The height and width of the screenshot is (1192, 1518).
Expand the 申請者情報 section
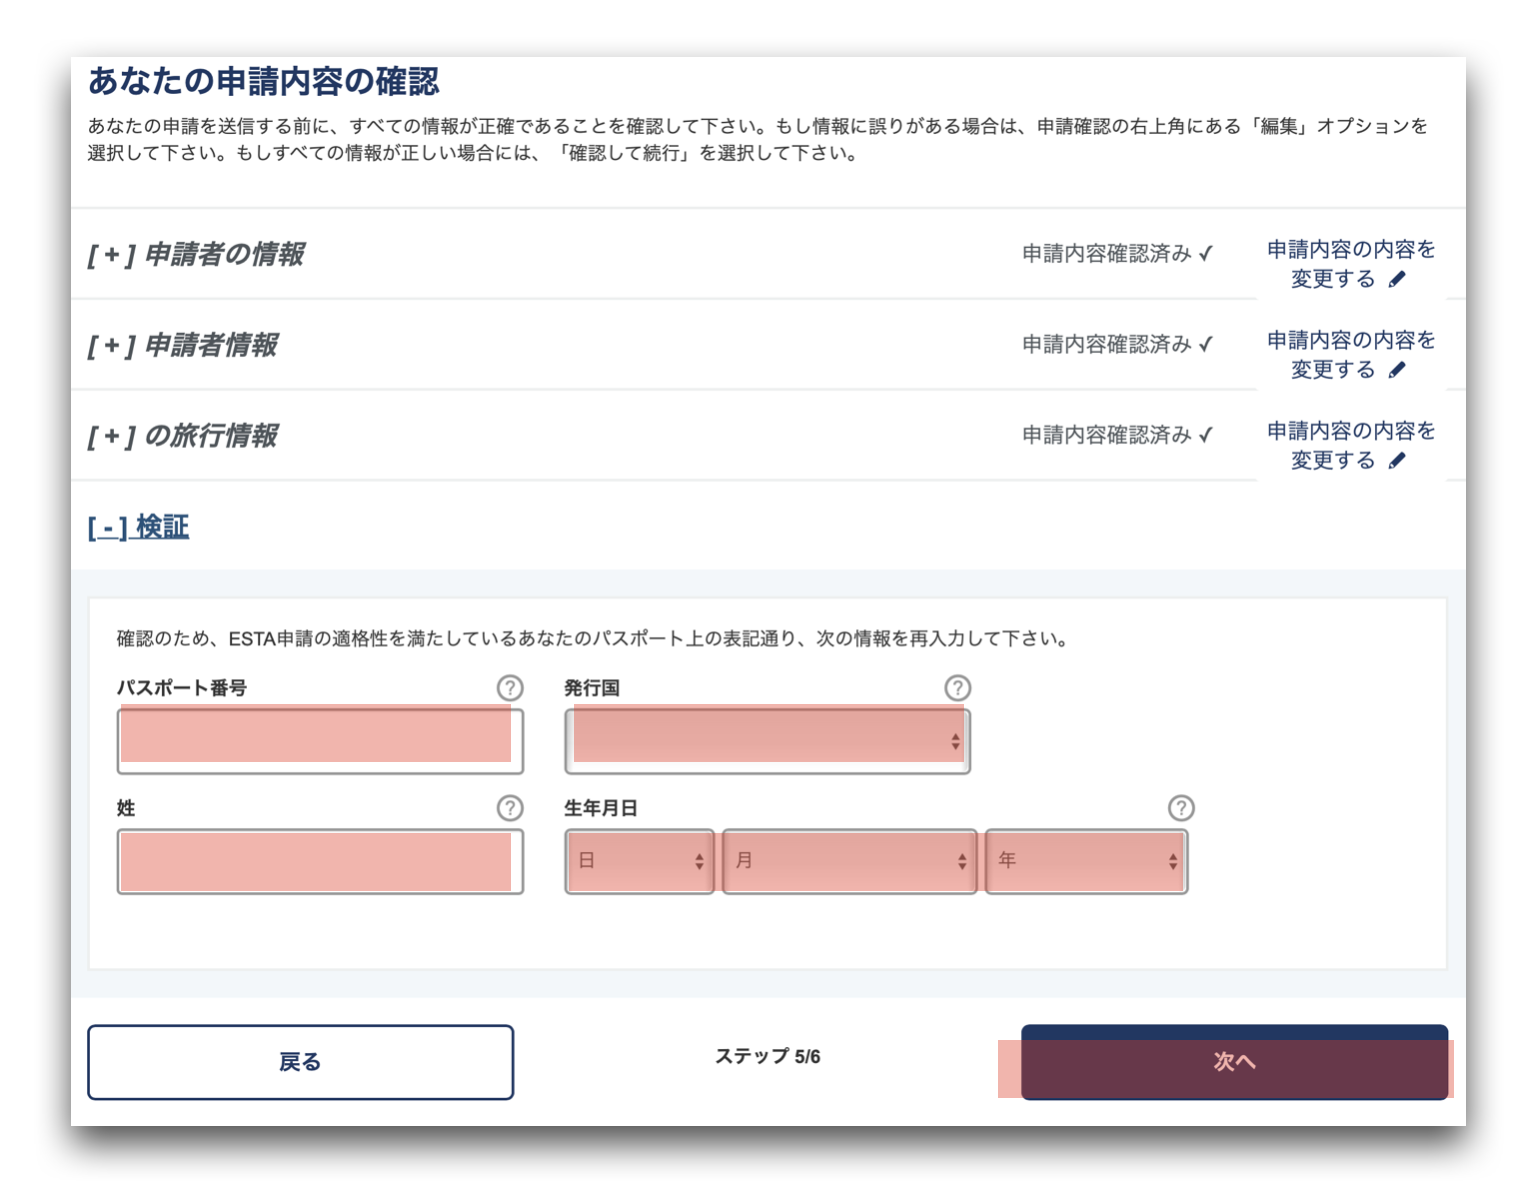tap(183, 346)
